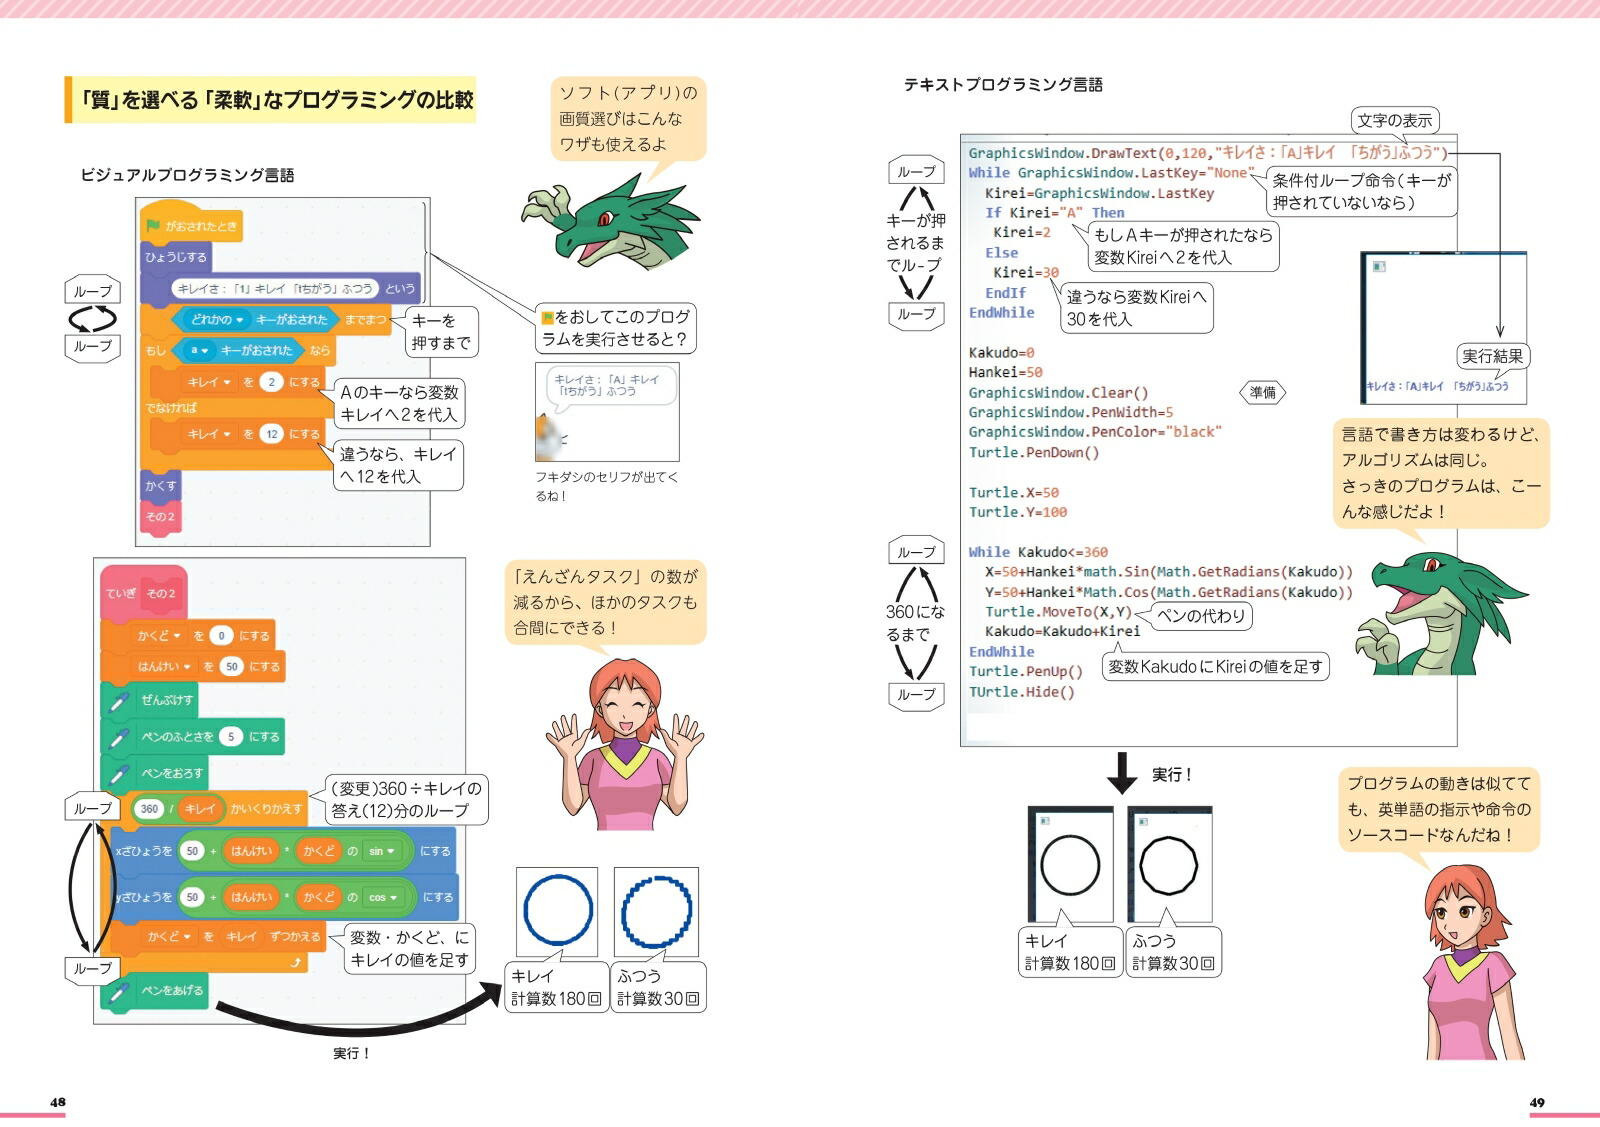The image size is (1600, 1127).
Task: Click the pen icon on ペンをおろす block
Action: pos(118,774)
